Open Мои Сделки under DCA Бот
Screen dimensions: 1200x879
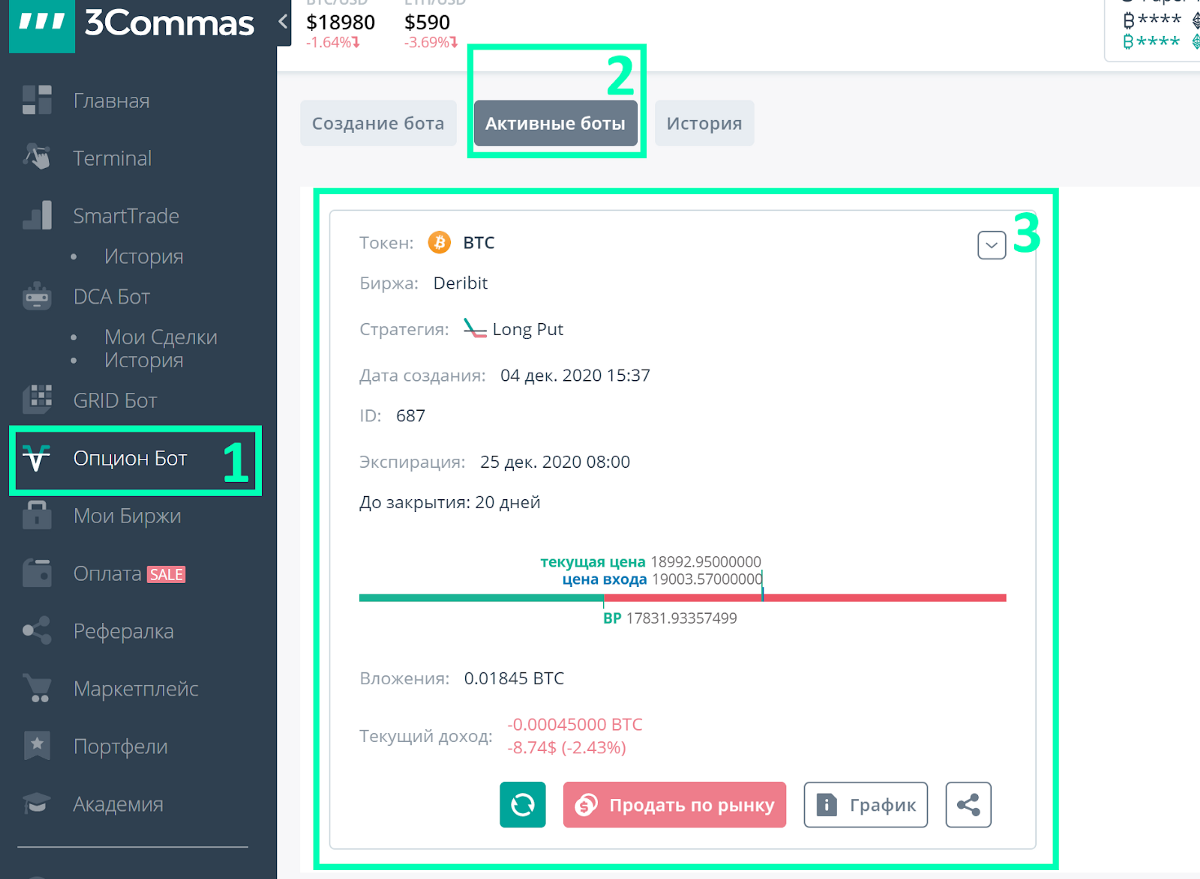pyautogui.click(x=160, y=337)
